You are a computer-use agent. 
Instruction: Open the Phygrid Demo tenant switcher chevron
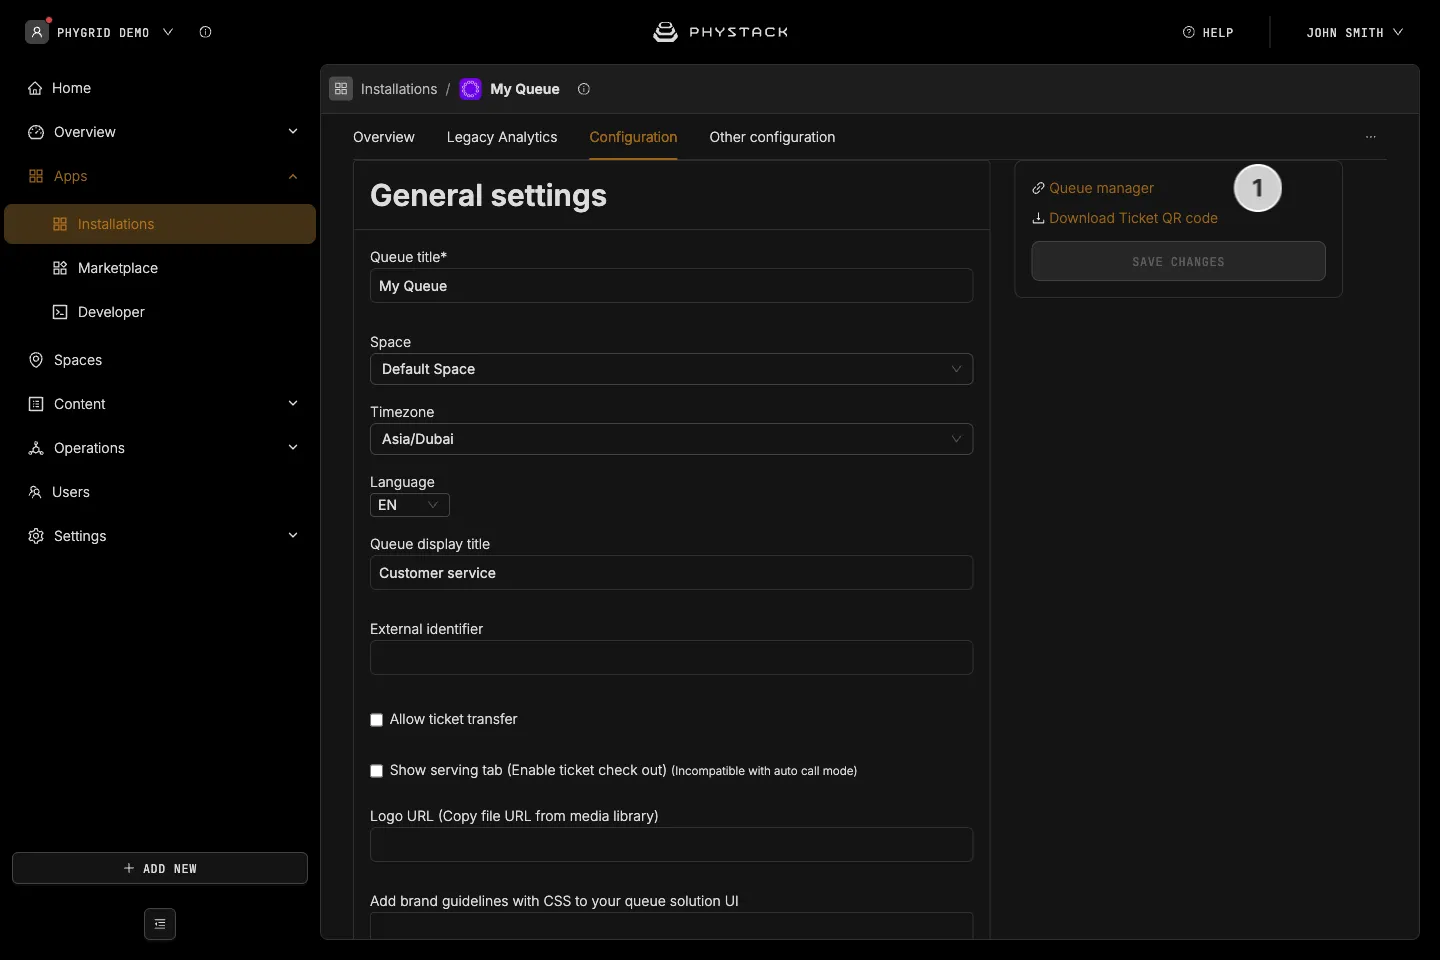[x=168, y=32]
